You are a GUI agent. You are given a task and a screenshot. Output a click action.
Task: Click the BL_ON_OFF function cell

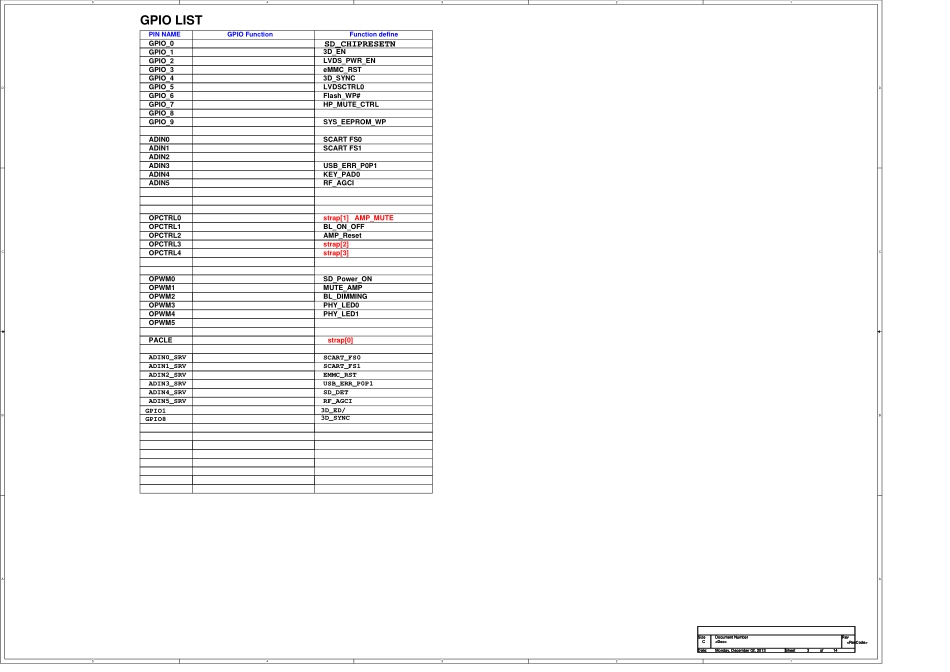[x=343, y=227]
